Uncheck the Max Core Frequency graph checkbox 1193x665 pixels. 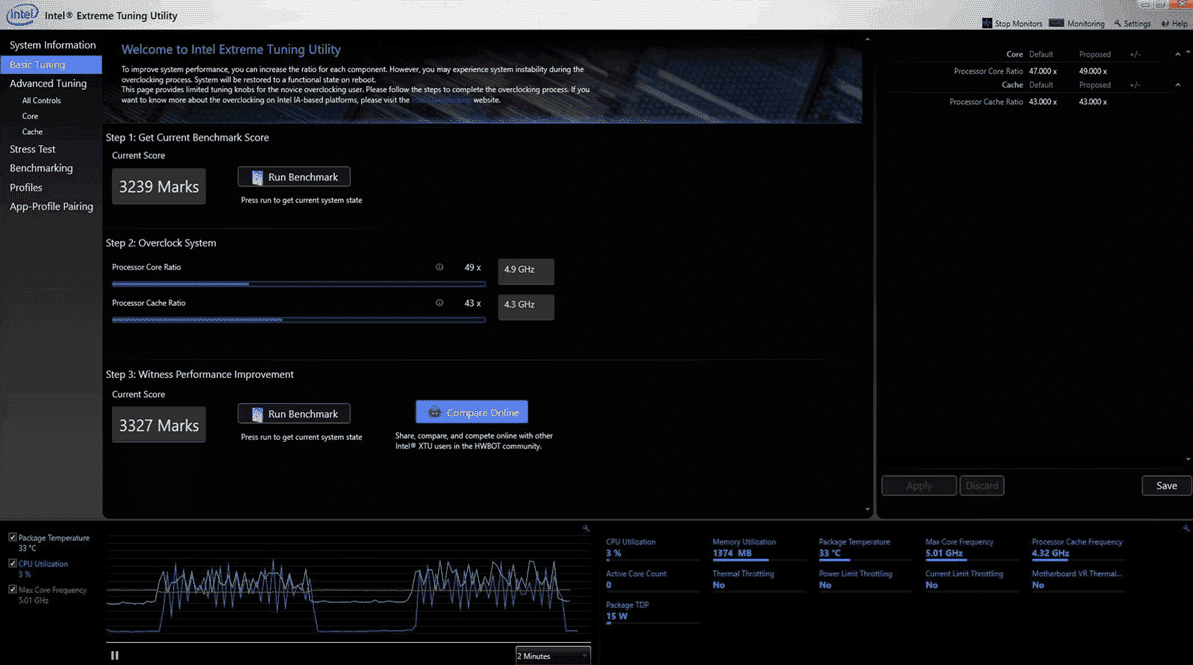tap(12, 590)
